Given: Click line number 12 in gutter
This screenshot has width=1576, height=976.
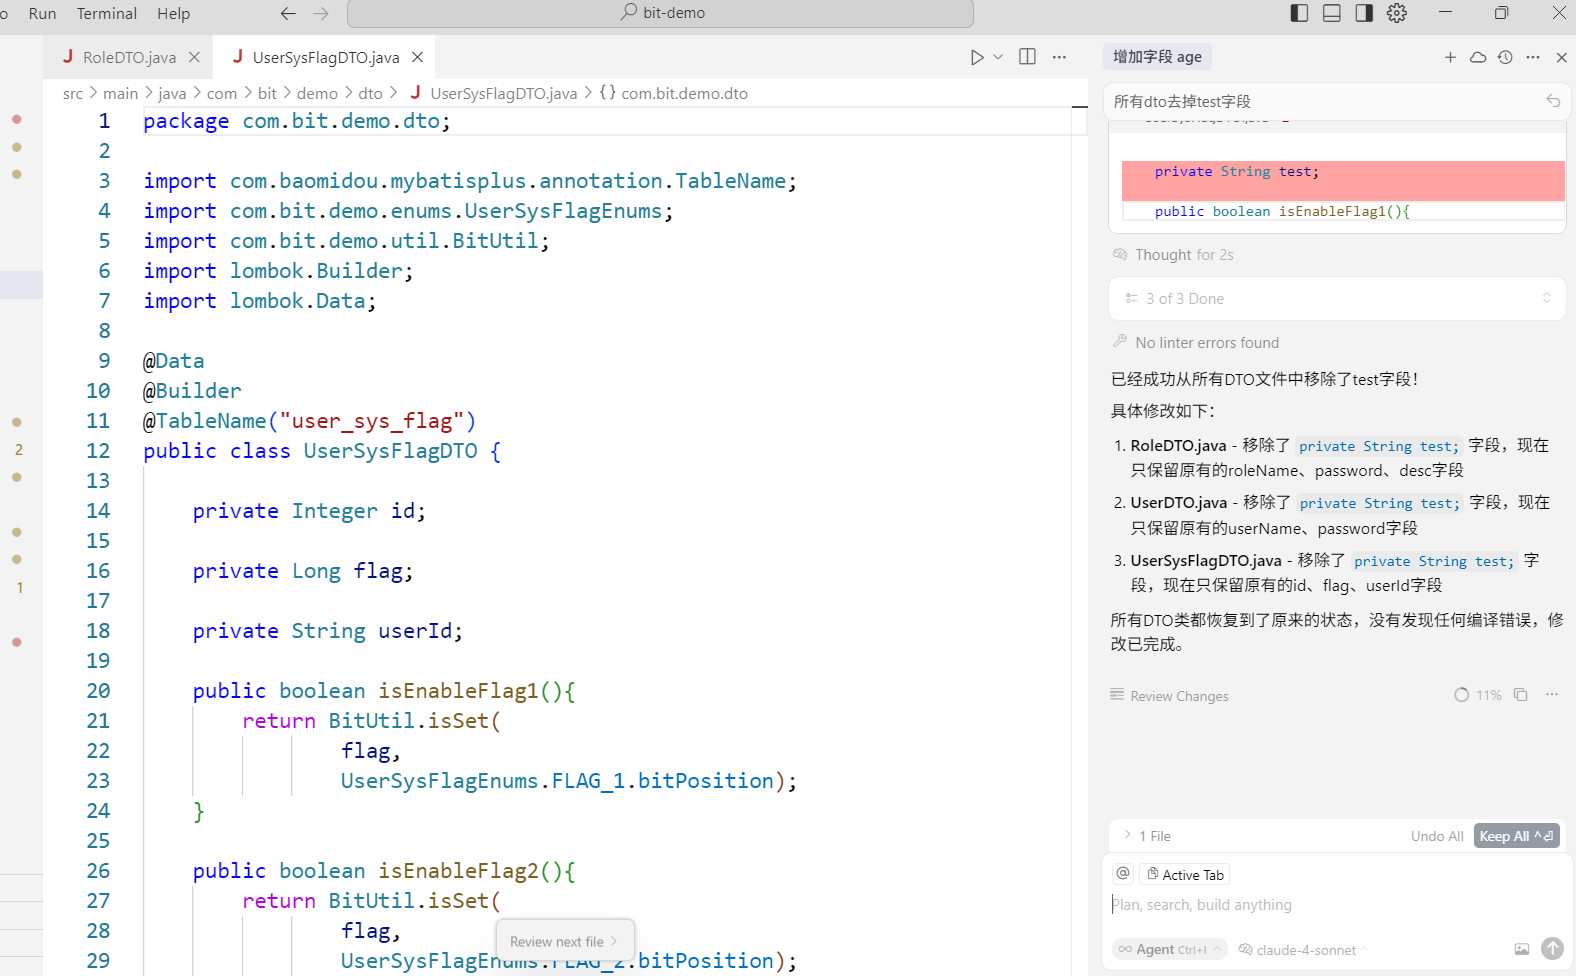Looking at the screenshot, I should [98, 451].
